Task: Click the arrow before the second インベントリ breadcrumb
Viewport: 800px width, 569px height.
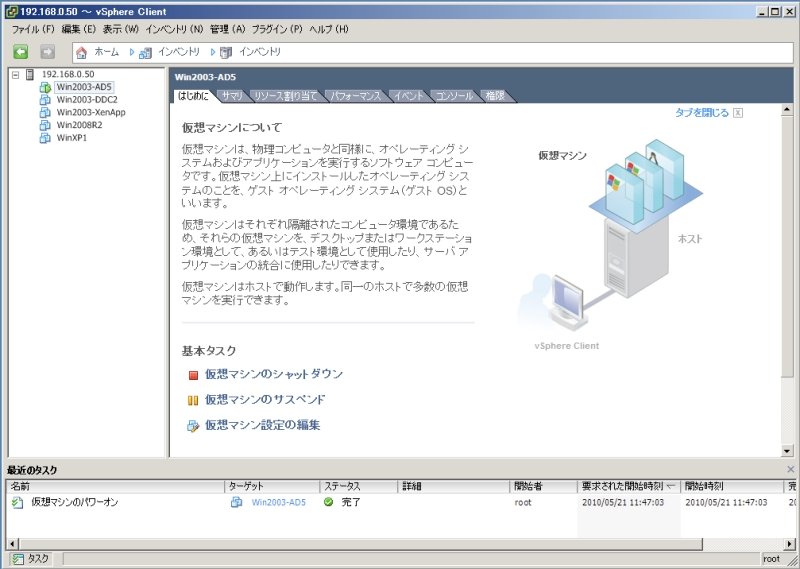Action: [213, 52]
